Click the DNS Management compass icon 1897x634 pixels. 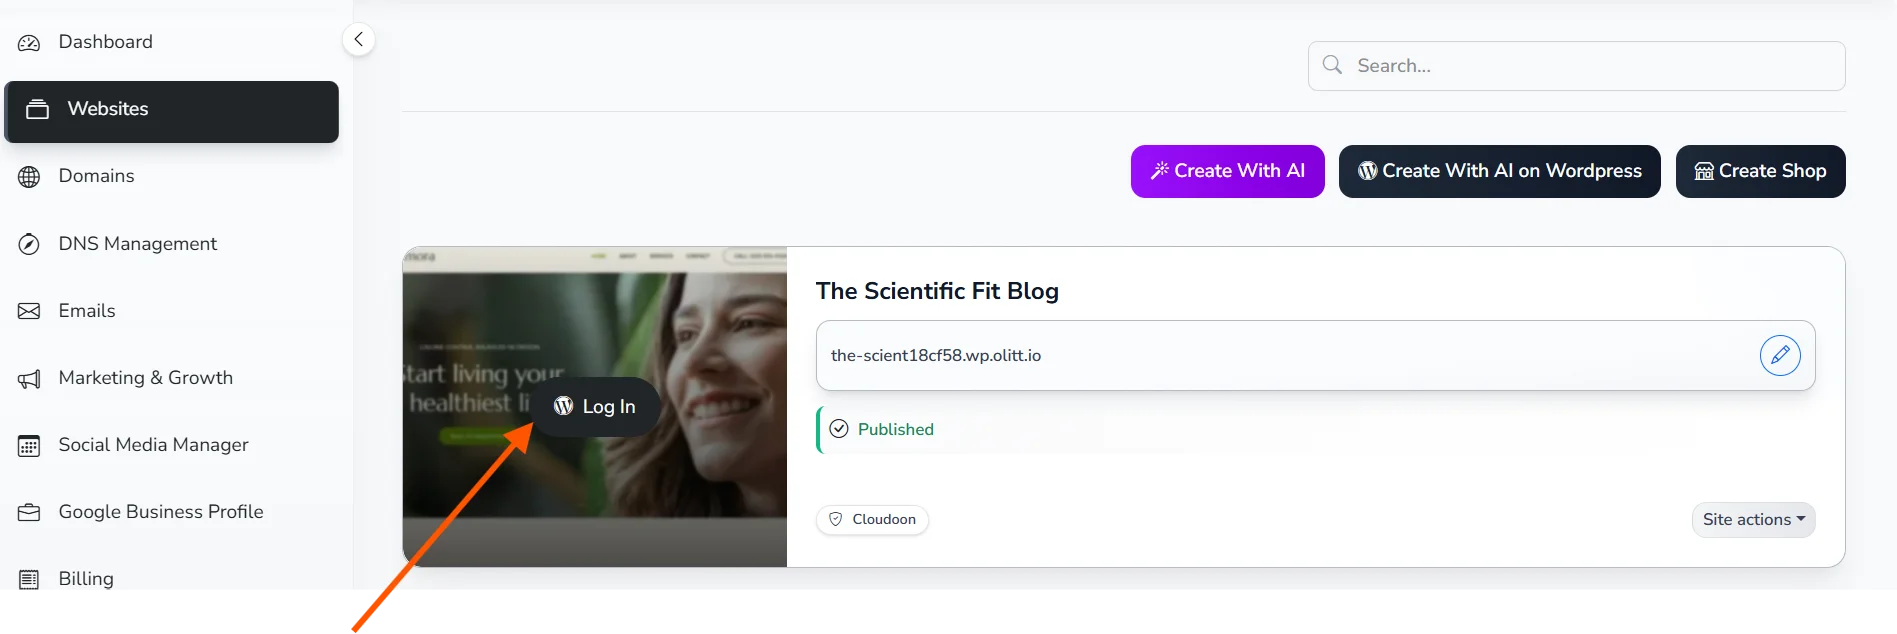point(29,244)
